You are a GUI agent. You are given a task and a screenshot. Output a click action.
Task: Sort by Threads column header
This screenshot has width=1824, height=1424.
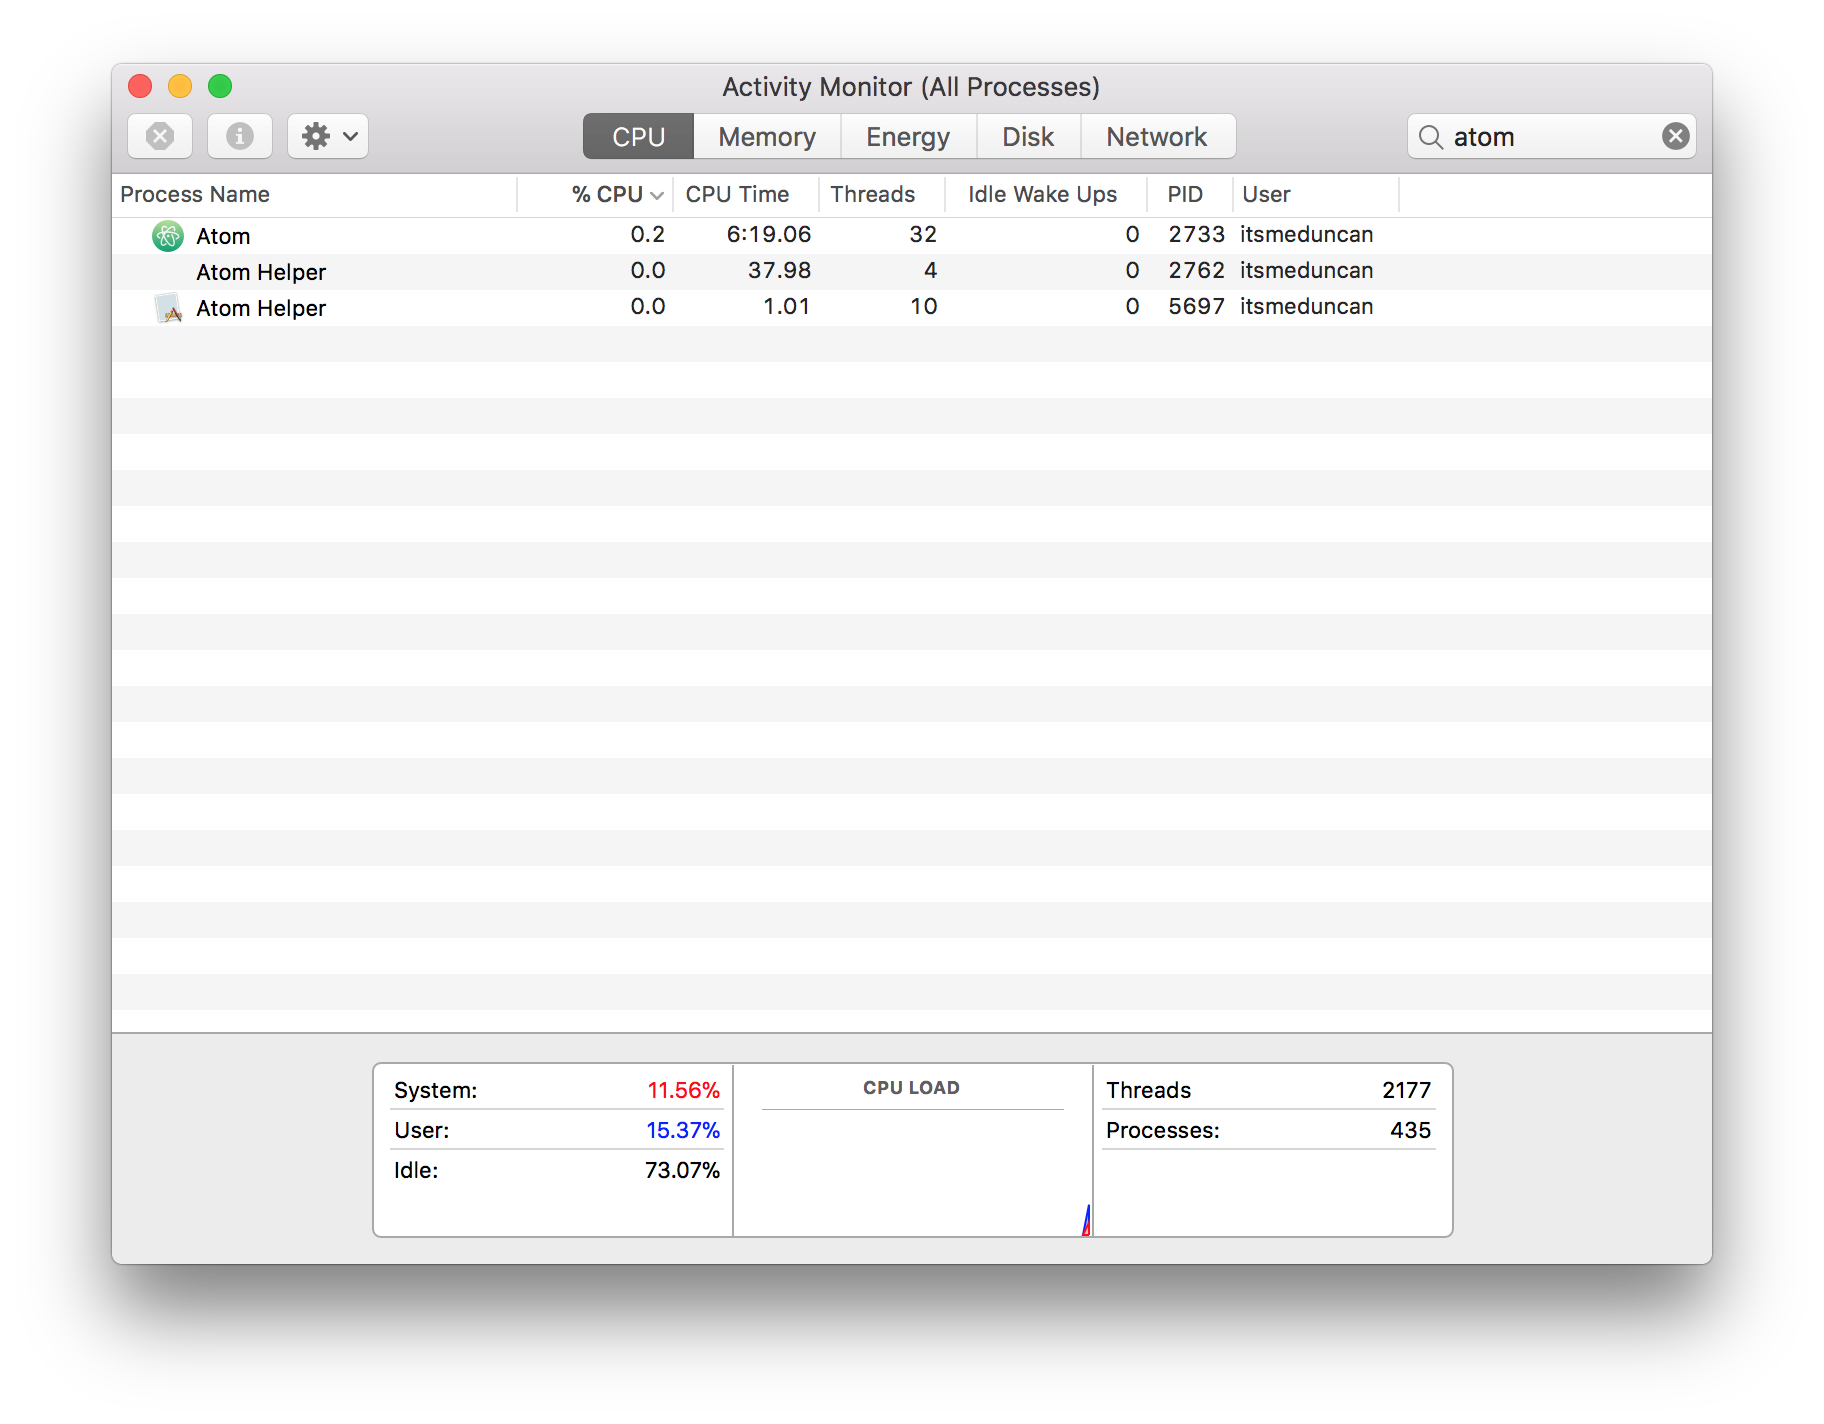click(x=882, y=194)
